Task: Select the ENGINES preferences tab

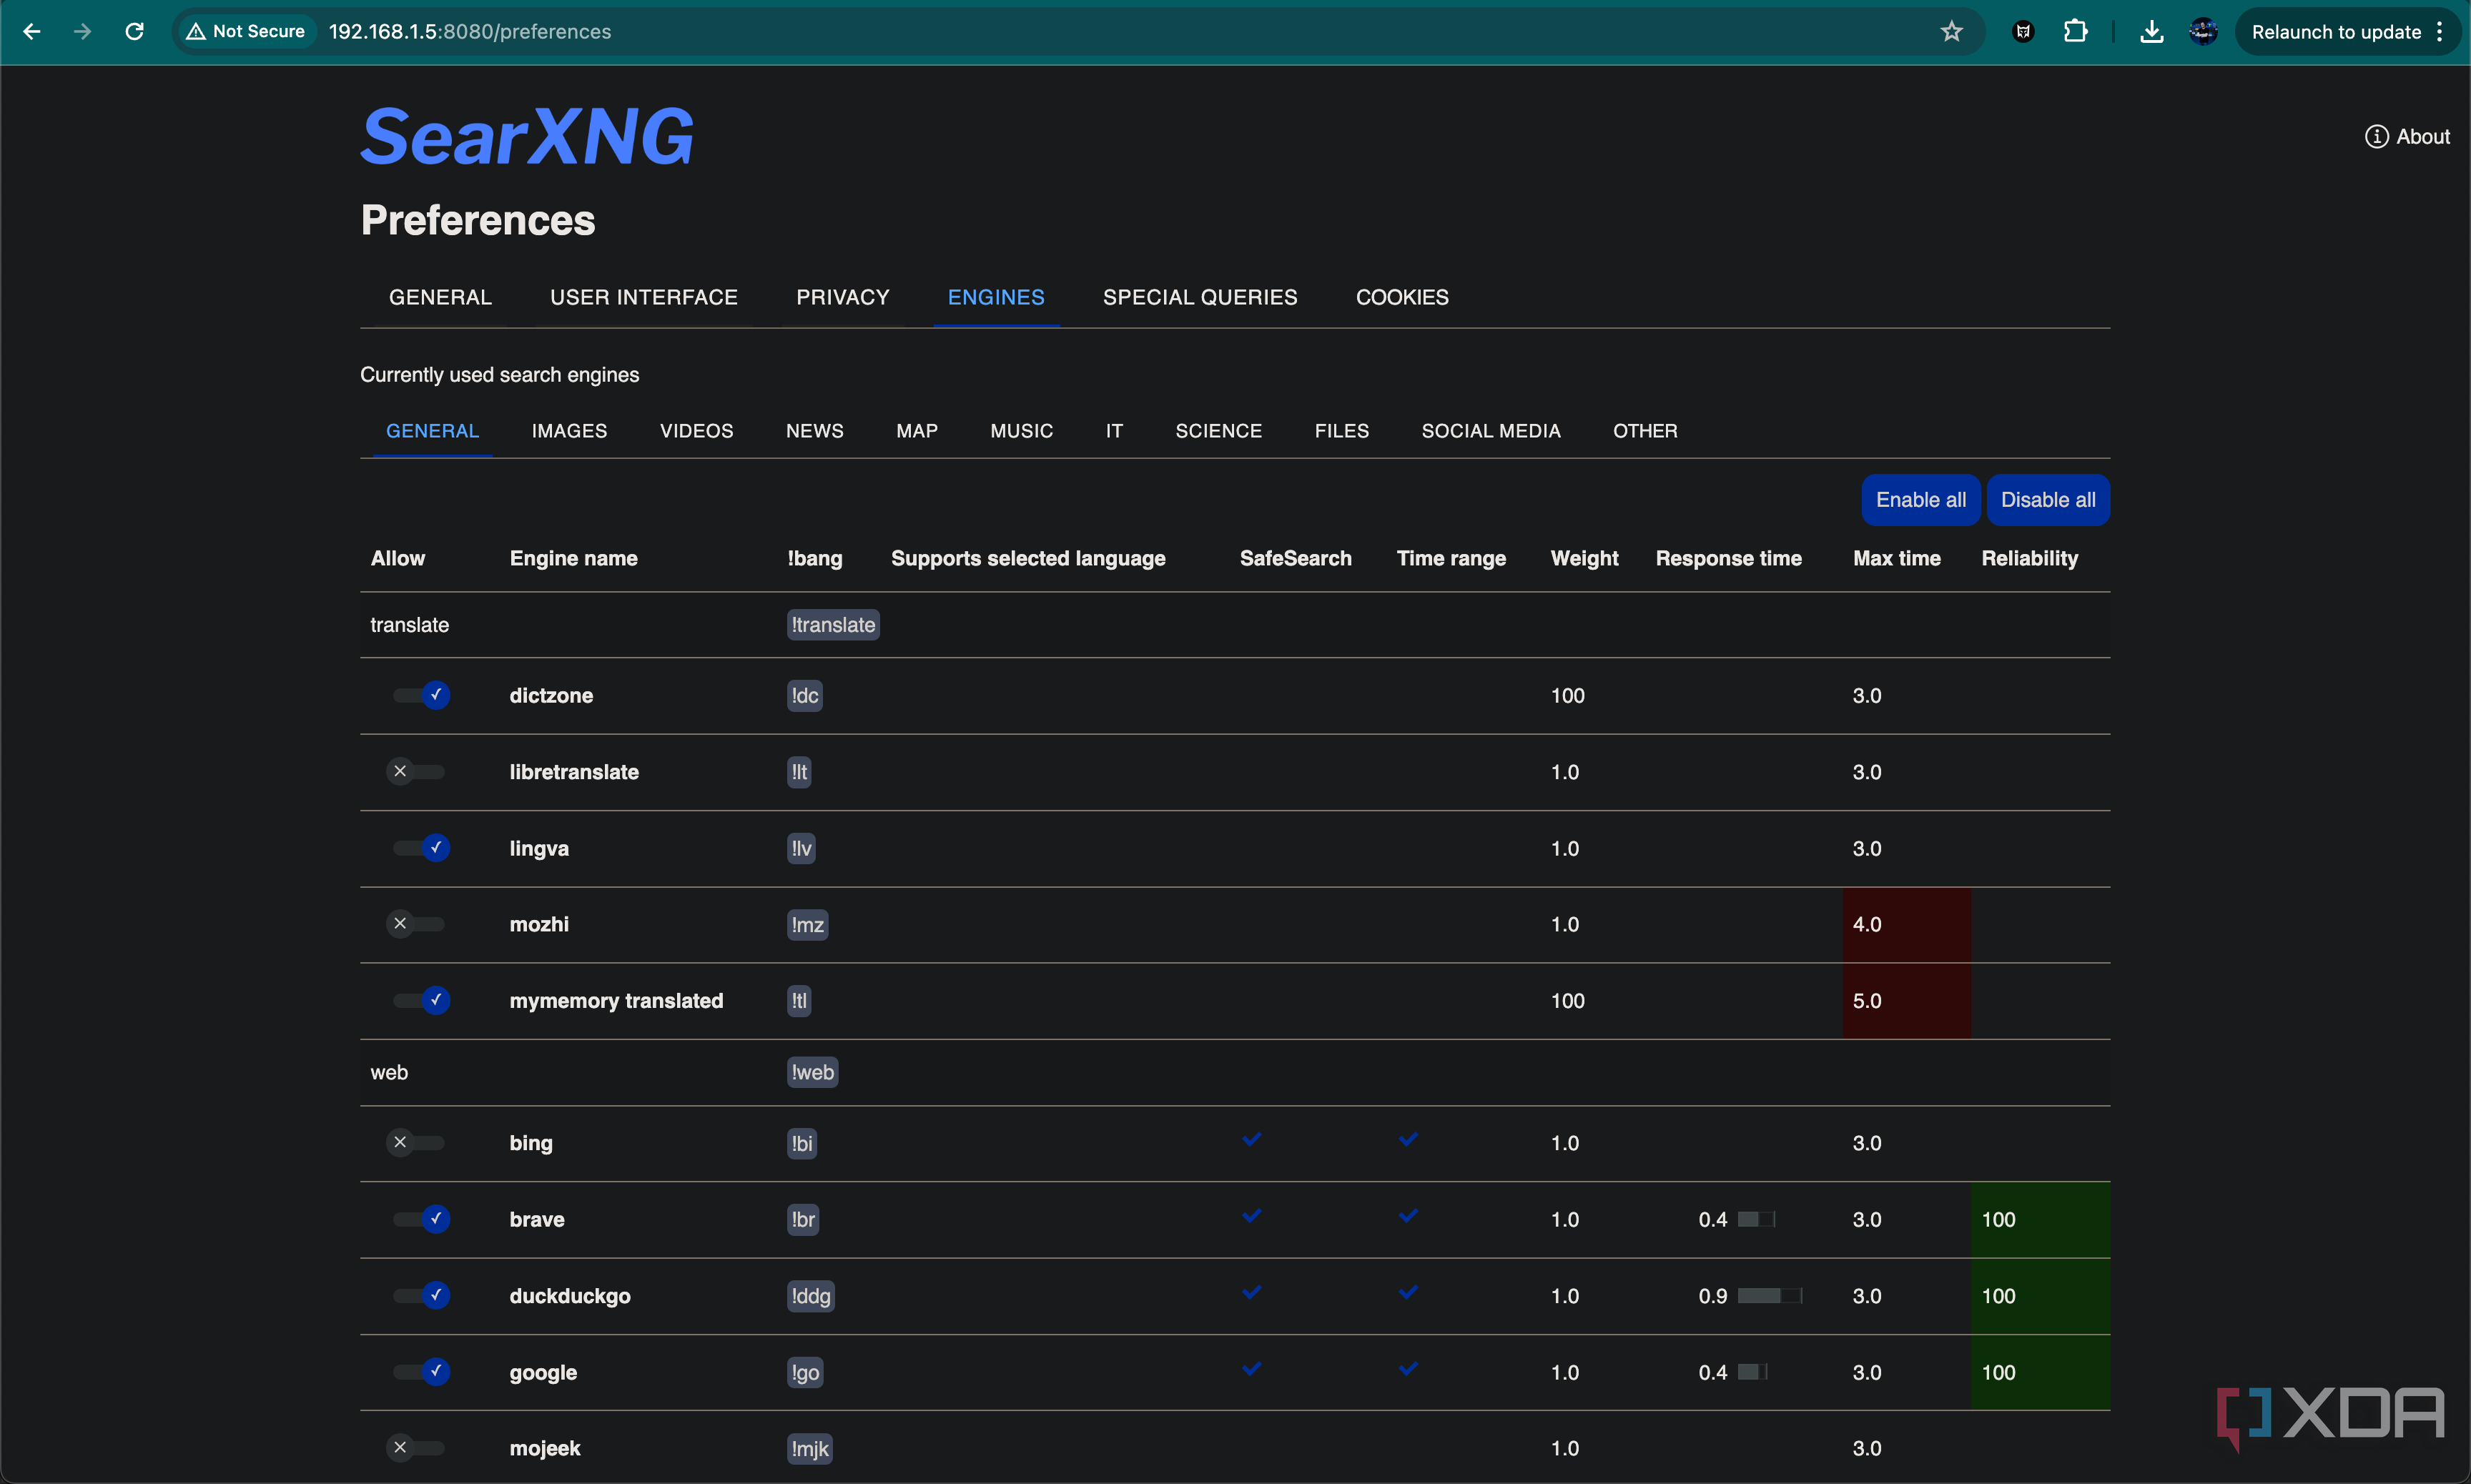Action: tap(996, 297)
